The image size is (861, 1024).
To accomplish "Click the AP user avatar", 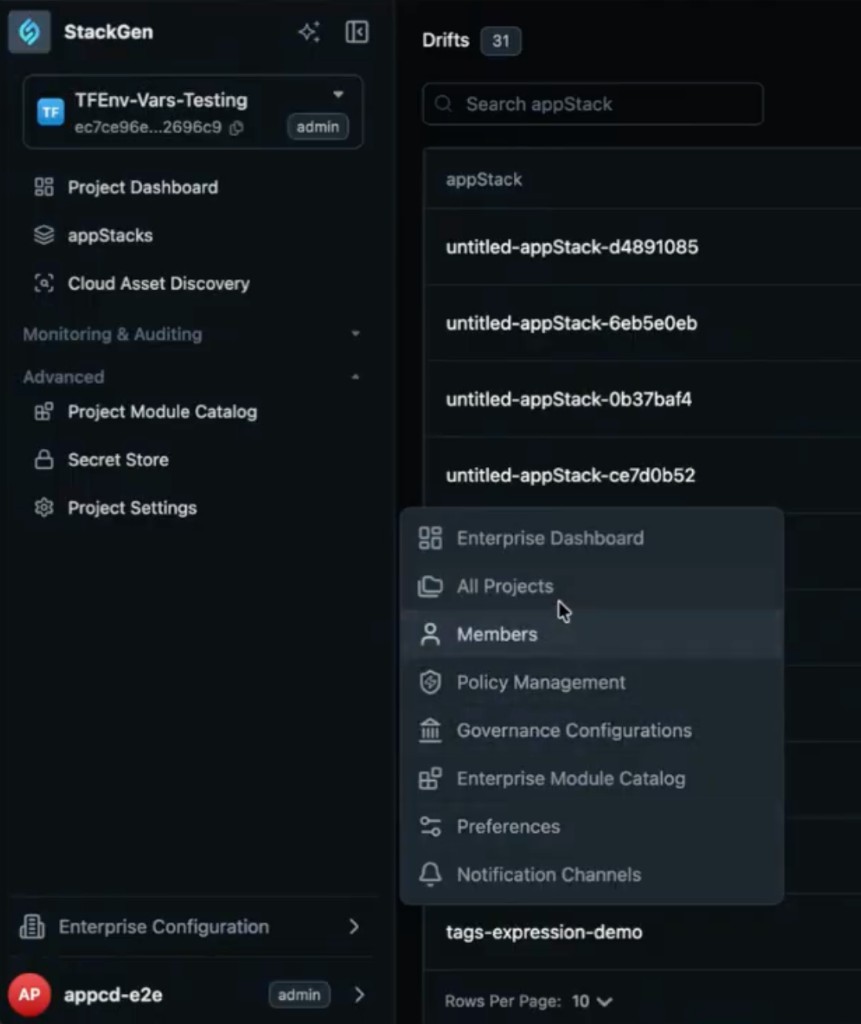I will coord(29,995).
